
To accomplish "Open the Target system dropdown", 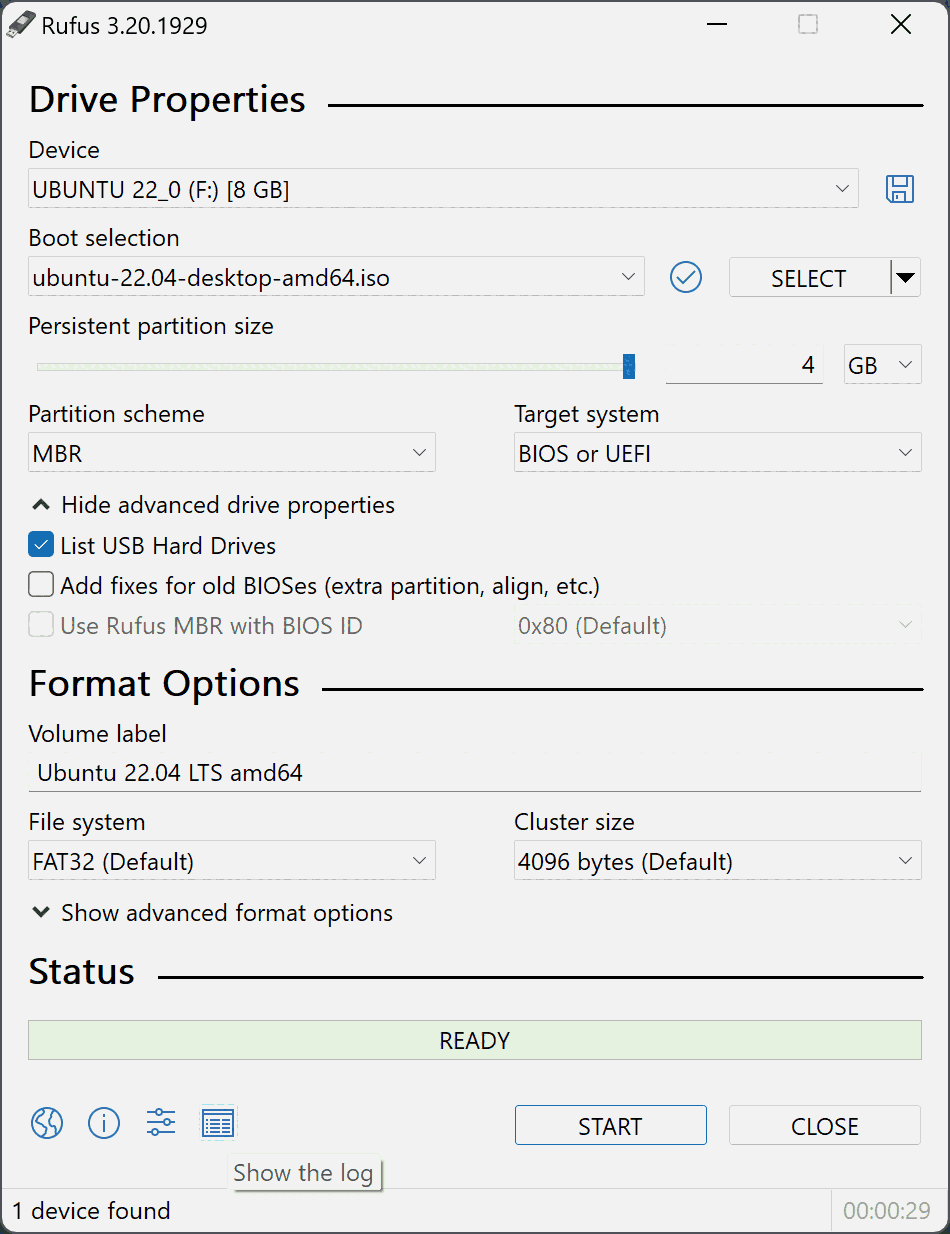I will pyautogui.click(x=716, y=452).
